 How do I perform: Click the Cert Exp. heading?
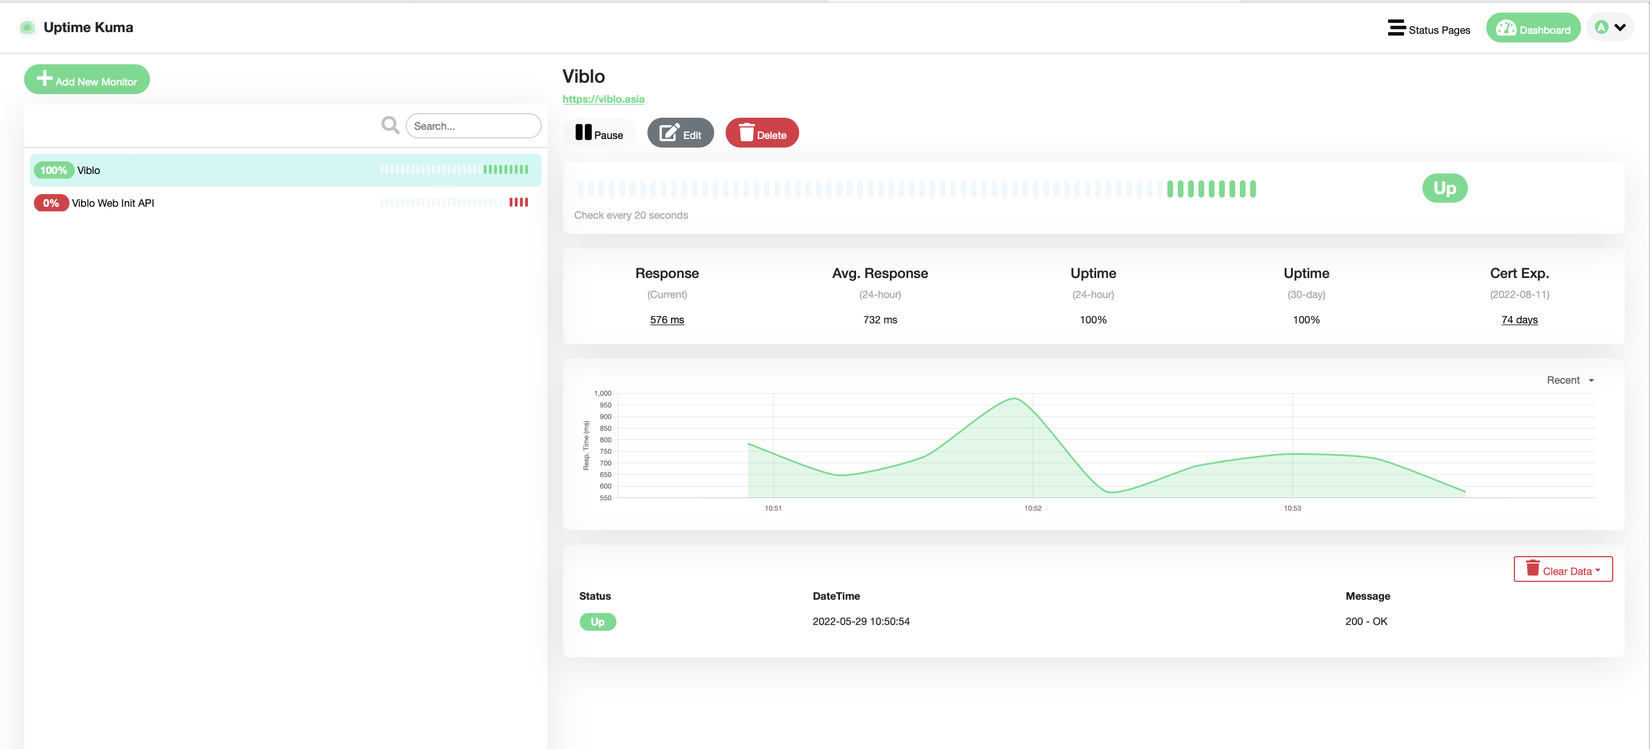(1519, 273)
